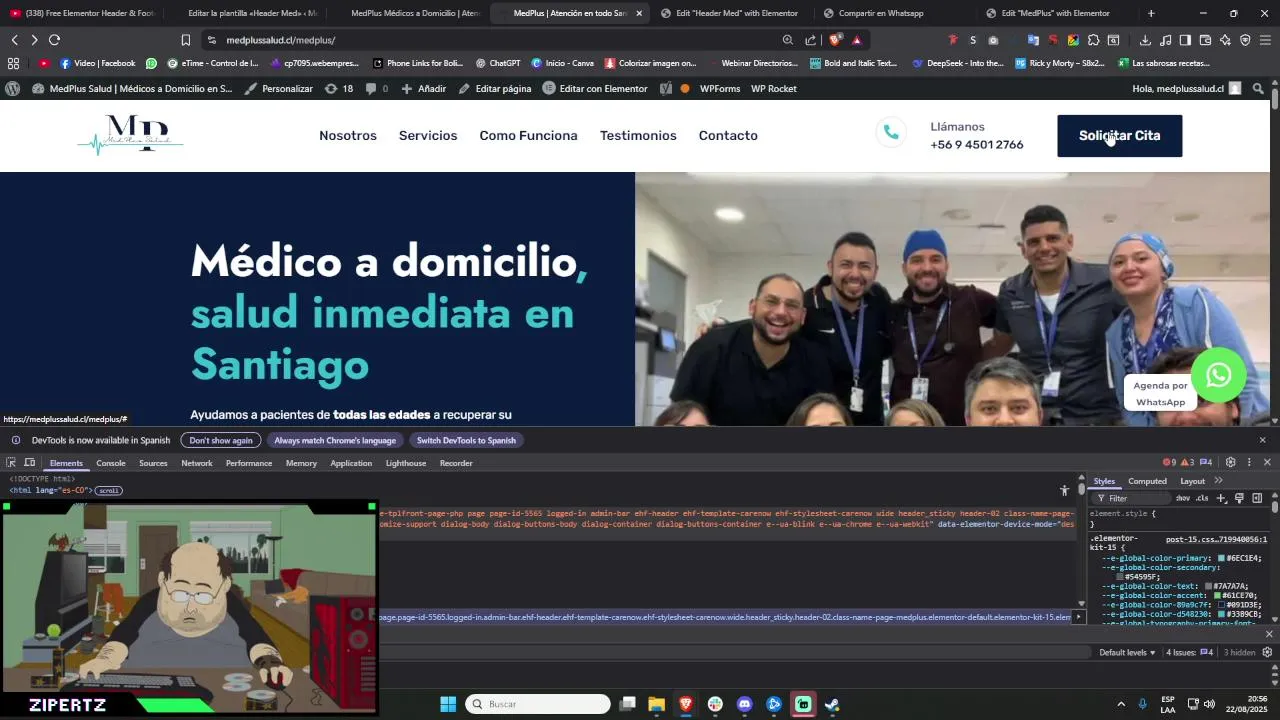Click the Windows taskbar Buscar search box

click(x=538, y=704)
